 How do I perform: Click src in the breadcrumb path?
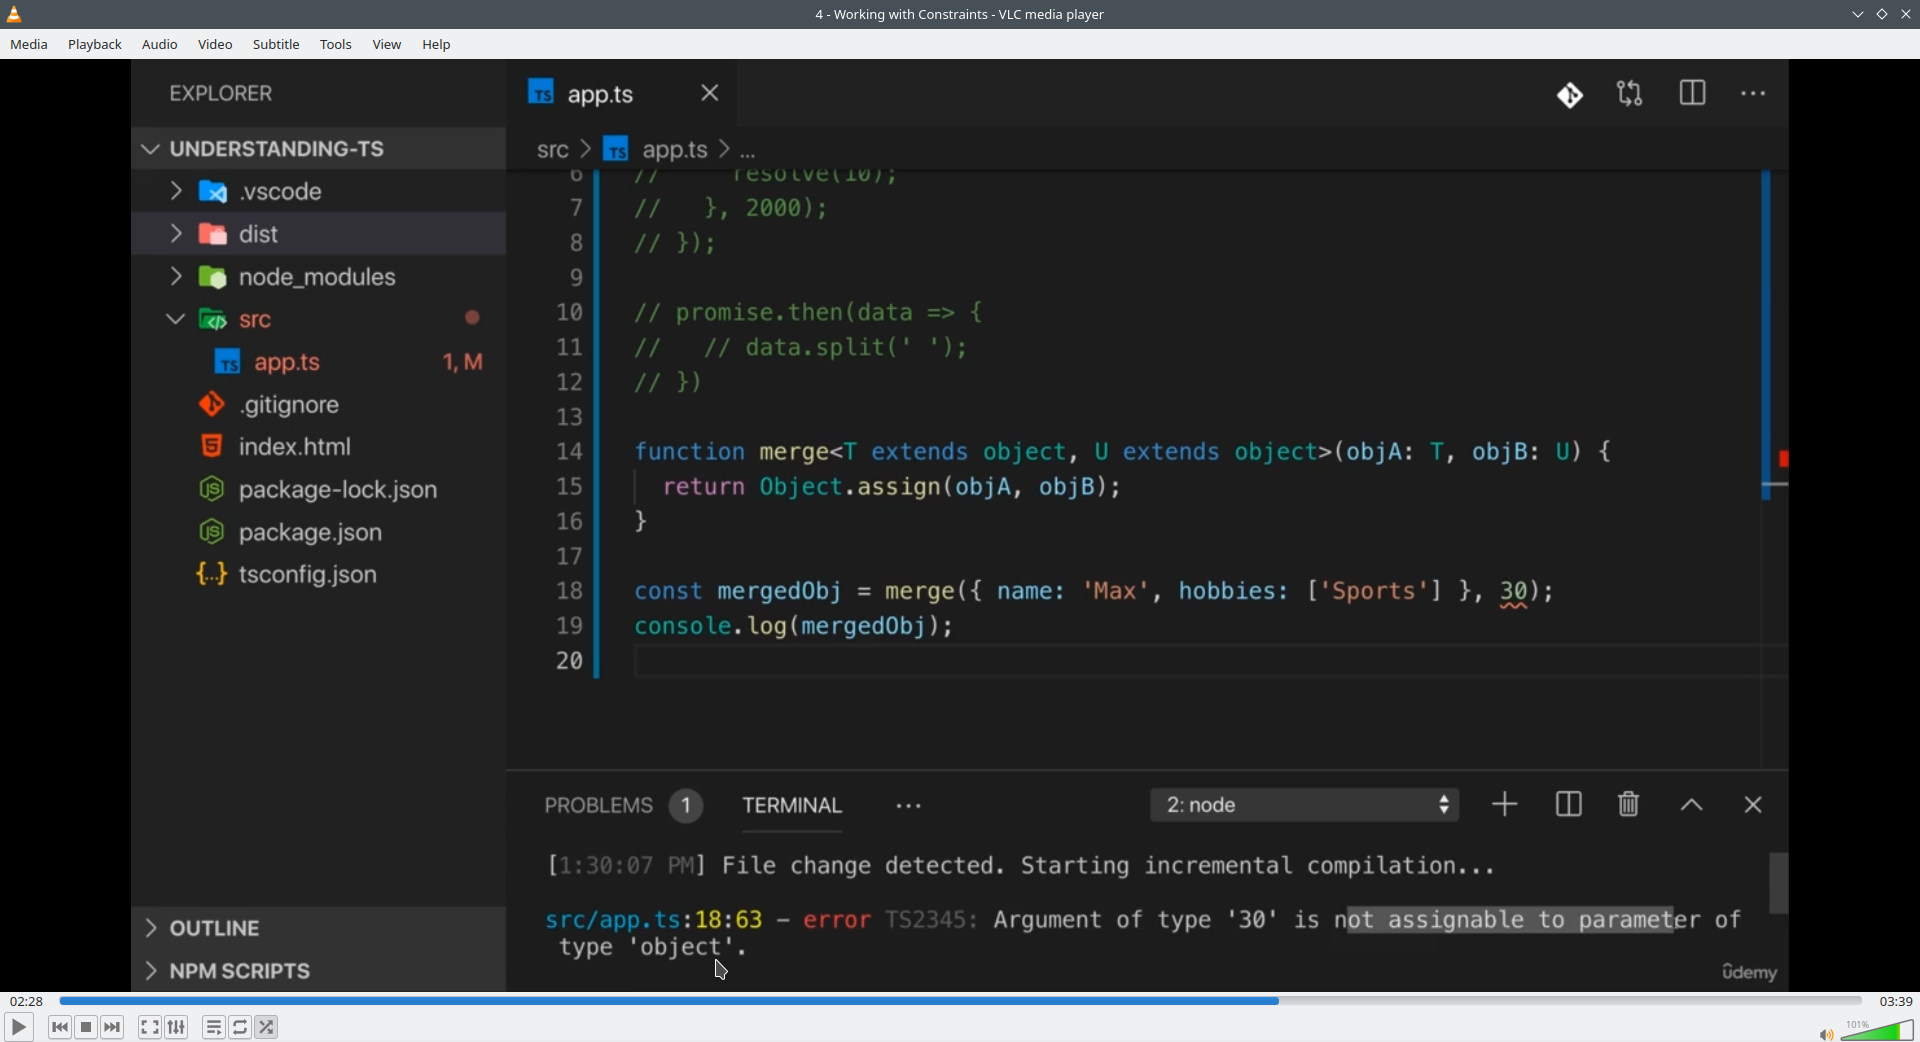pyautogui.click(x=552, y=150)
